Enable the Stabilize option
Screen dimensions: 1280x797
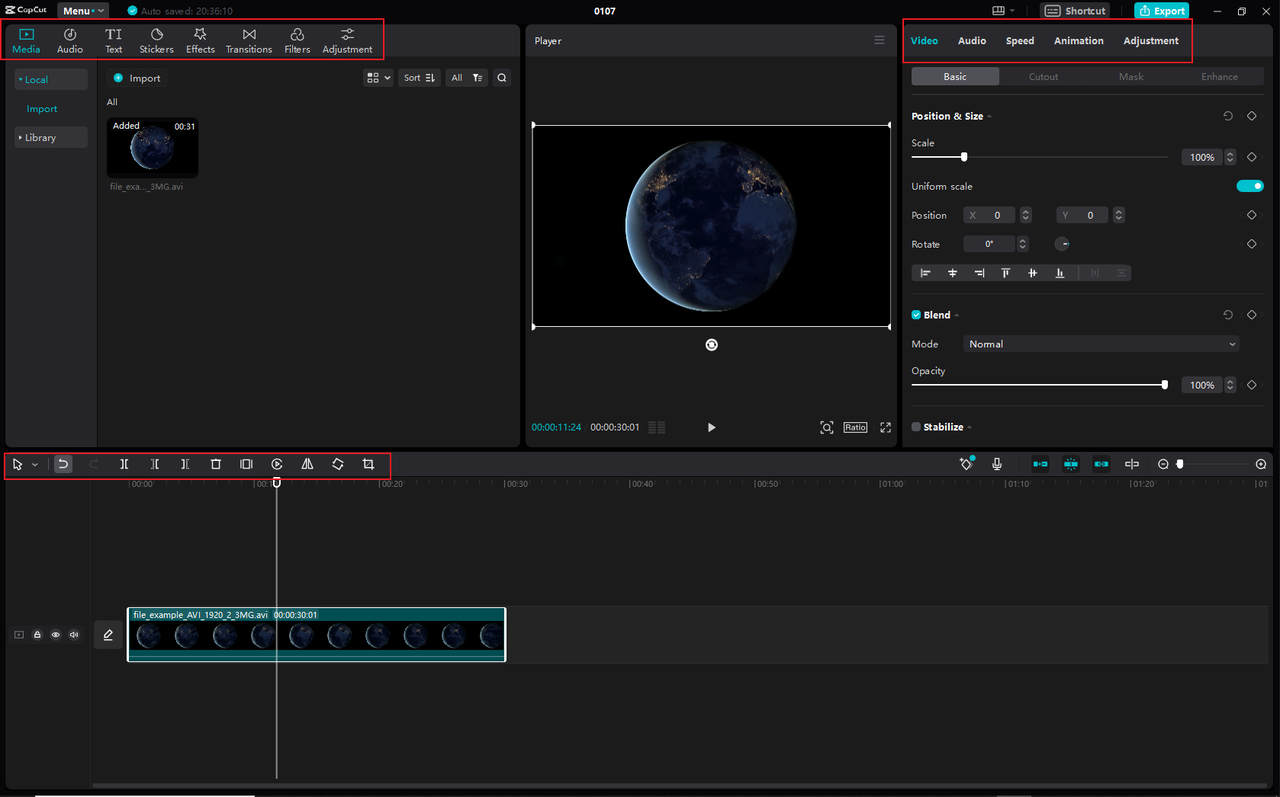(914, 427)
